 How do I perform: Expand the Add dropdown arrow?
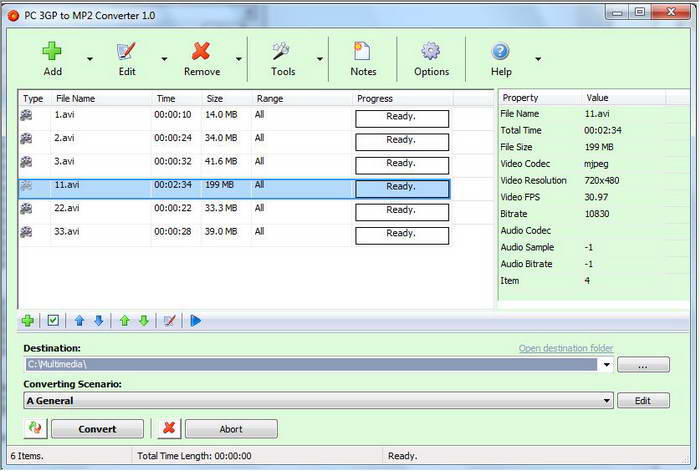pyautogui.click(x=90, y=59)
